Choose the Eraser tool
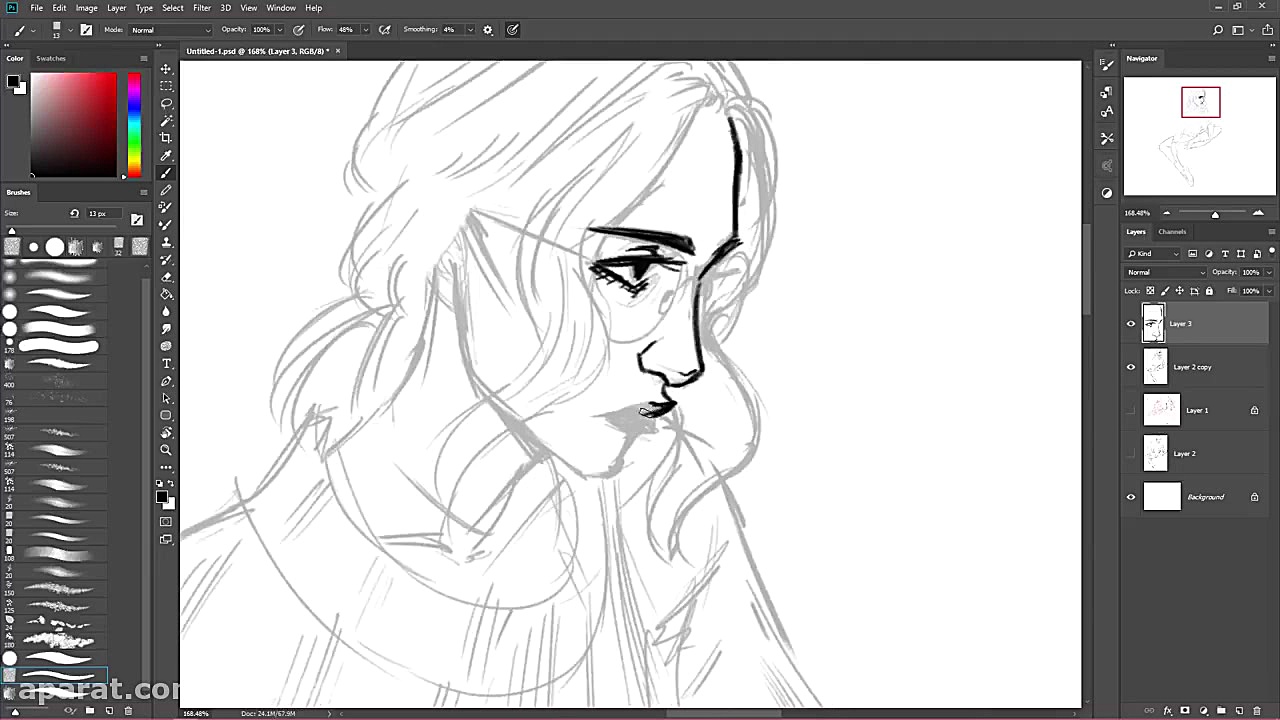 166,277
